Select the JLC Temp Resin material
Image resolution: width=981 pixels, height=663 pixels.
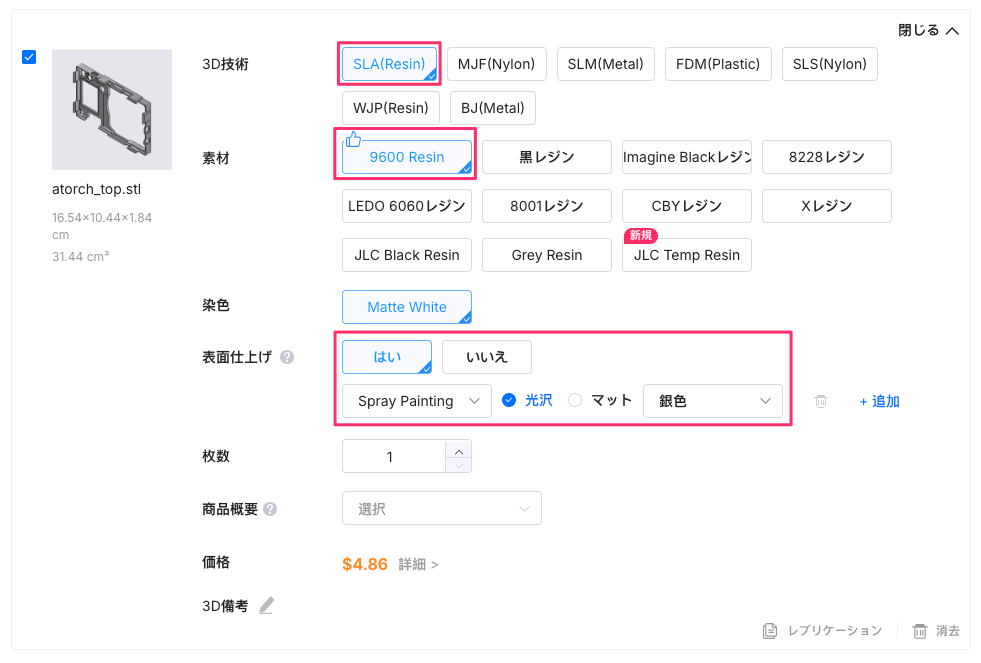[686, 255]
